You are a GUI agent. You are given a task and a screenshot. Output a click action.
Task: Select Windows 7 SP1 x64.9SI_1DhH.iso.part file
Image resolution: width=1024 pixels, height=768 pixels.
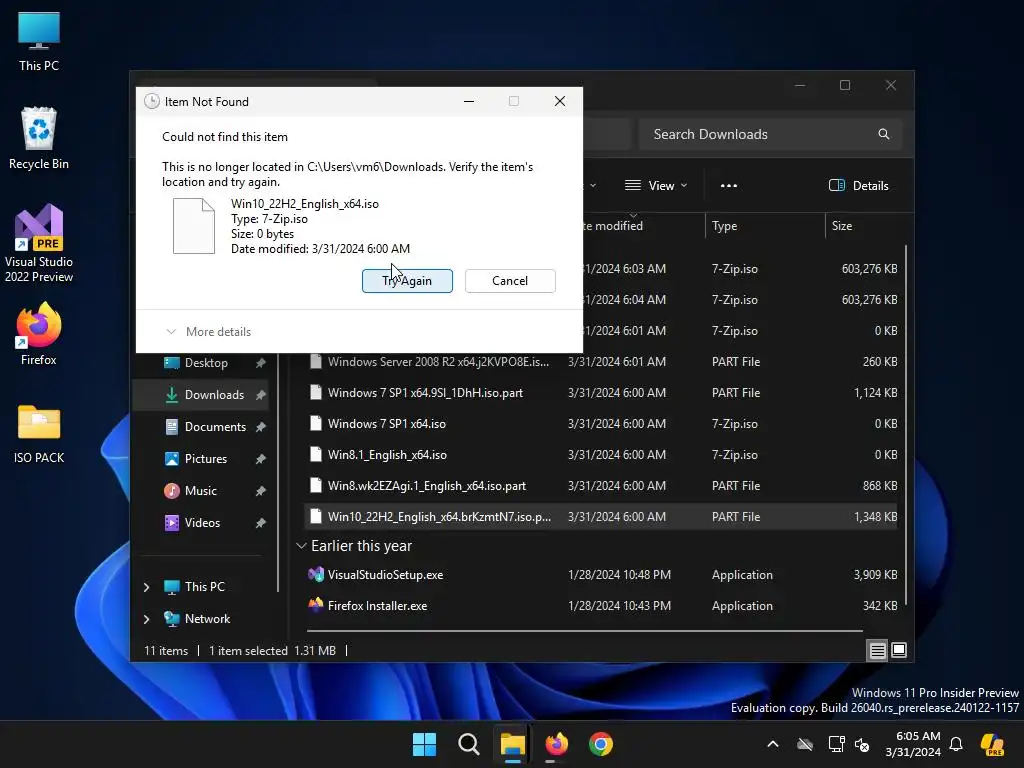pos(601,392)
